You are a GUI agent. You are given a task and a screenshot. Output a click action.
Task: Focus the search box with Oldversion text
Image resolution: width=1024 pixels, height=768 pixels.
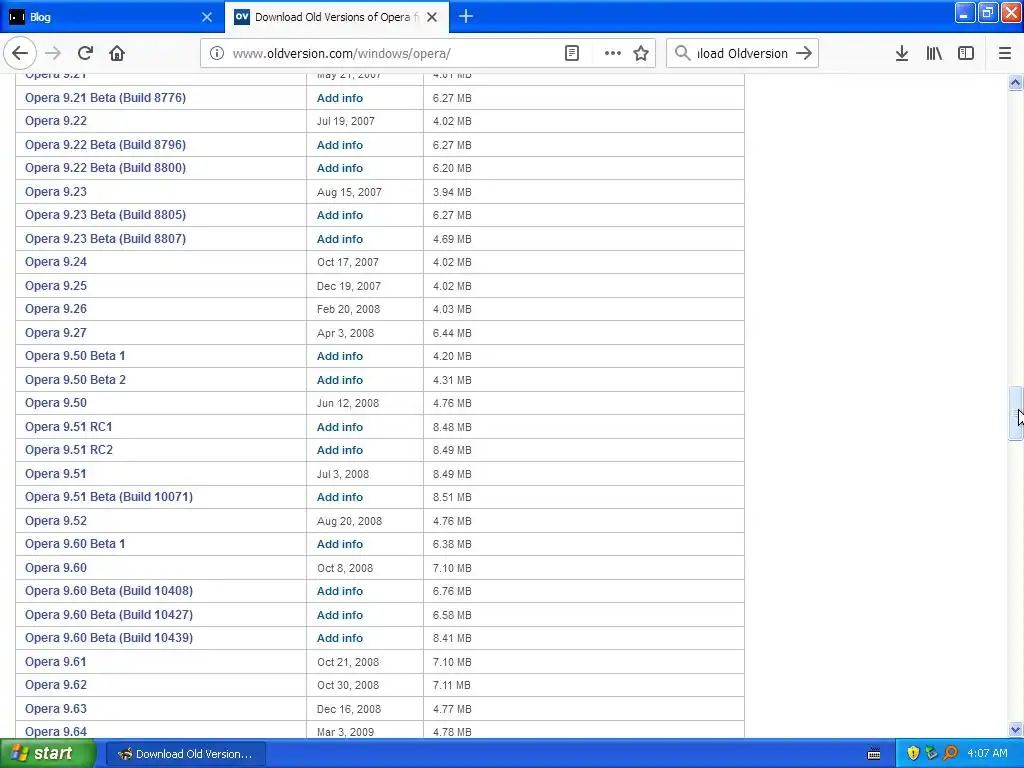click(743, 54)
